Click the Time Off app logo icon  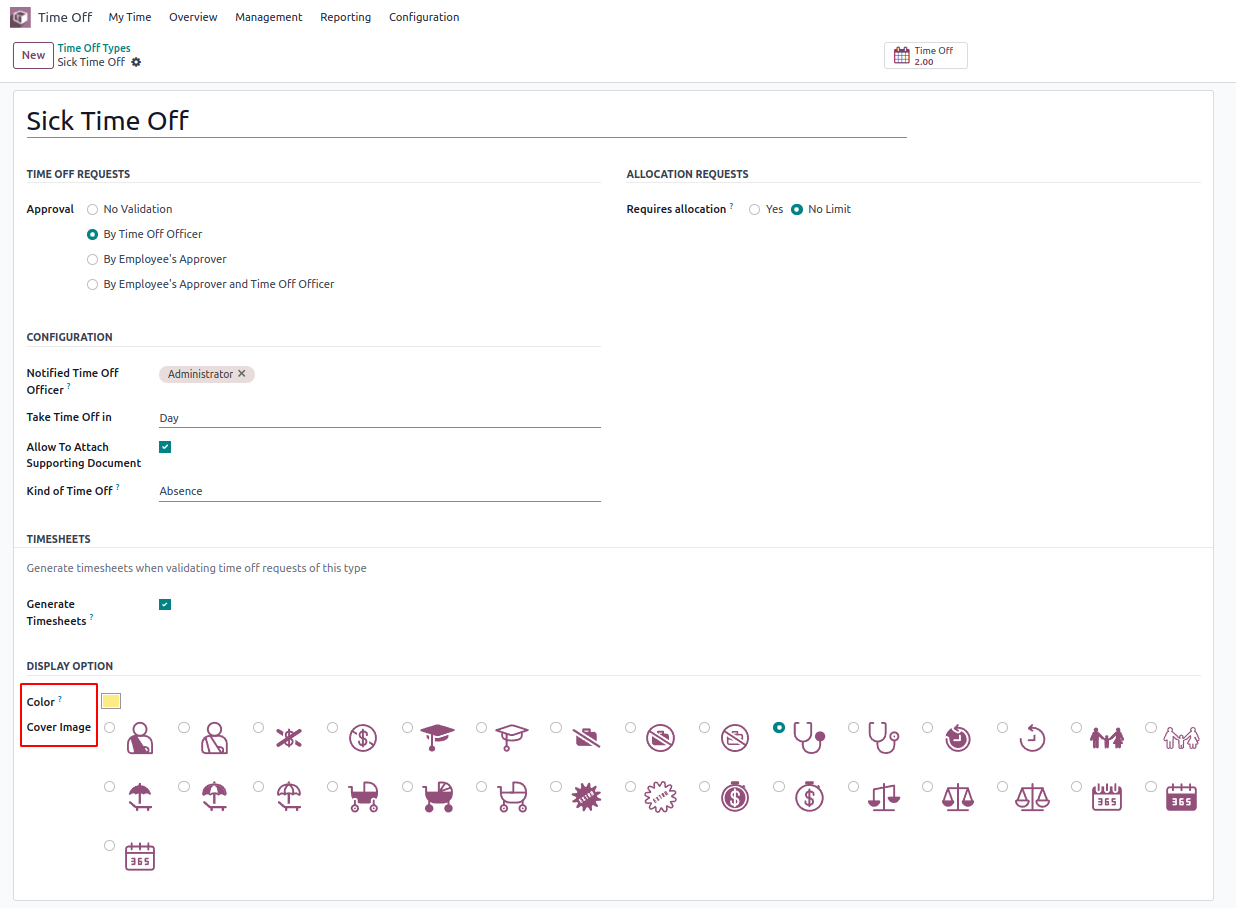tap(20, 17)
